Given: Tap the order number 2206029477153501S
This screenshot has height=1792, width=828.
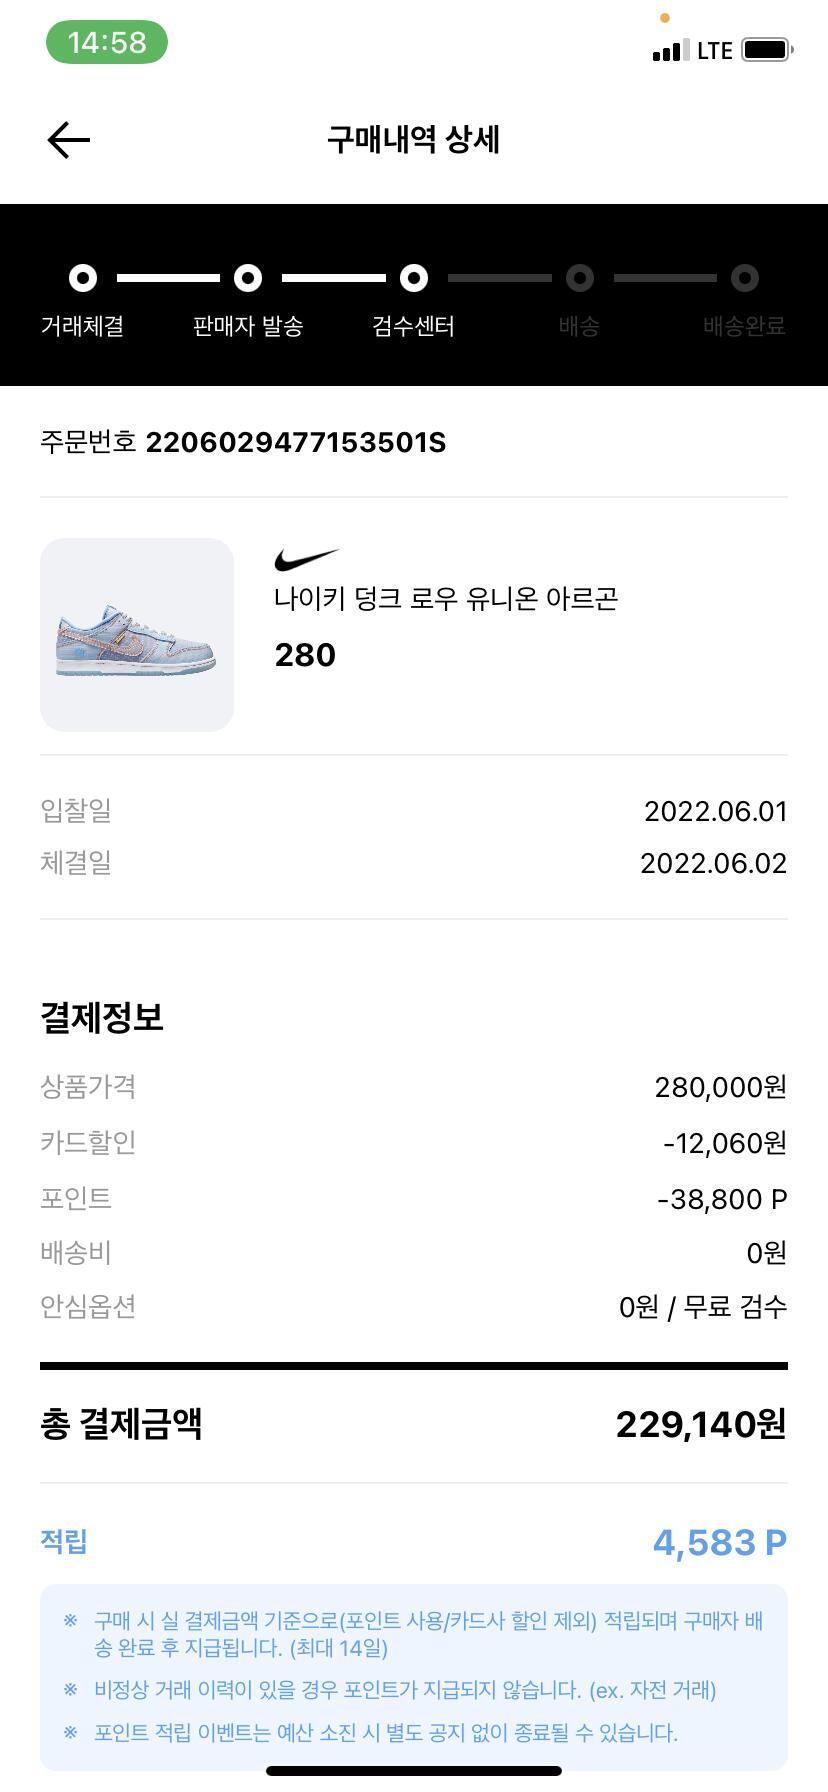Looking at the screenshot, I should pos(296,442).
